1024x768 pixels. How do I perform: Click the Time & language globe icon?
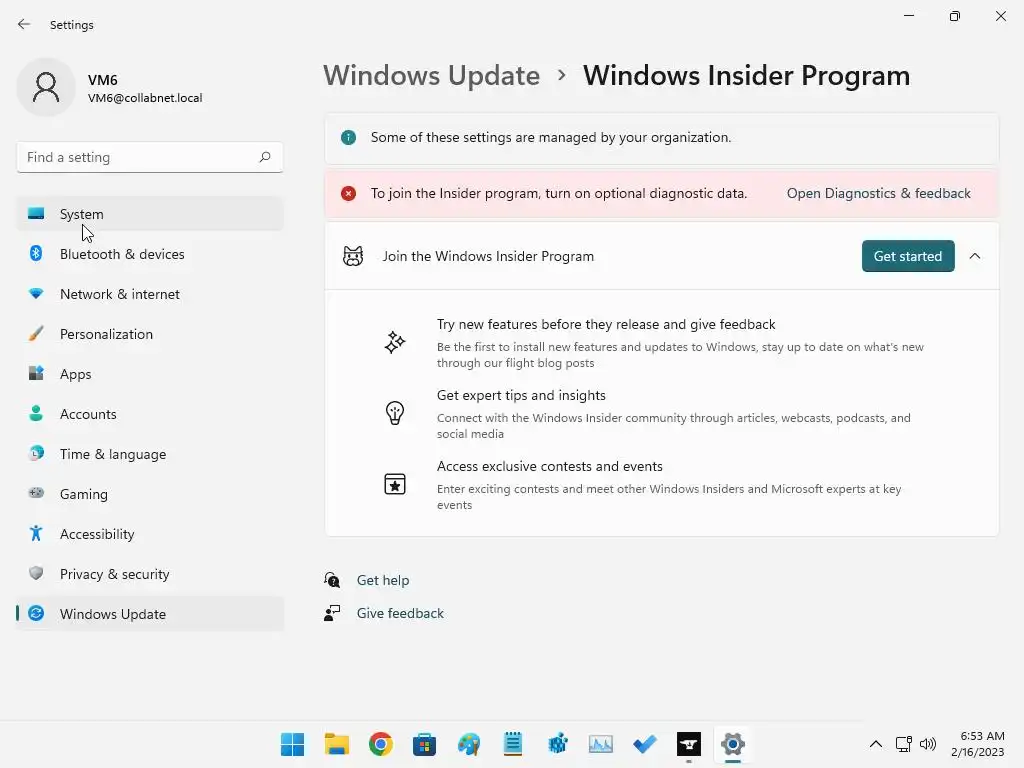[x=37, y=453]
